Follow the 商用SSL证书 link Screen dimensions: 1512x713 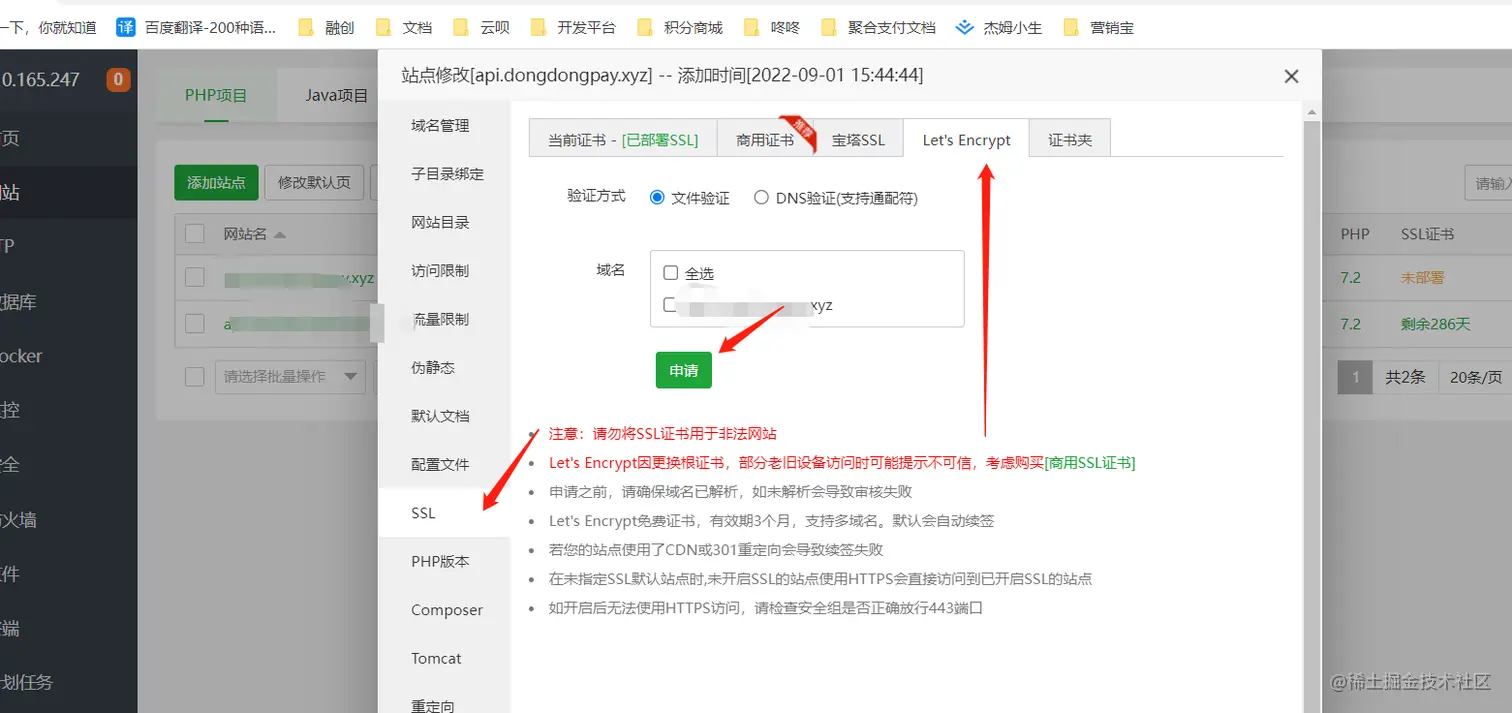[1090, 463]
